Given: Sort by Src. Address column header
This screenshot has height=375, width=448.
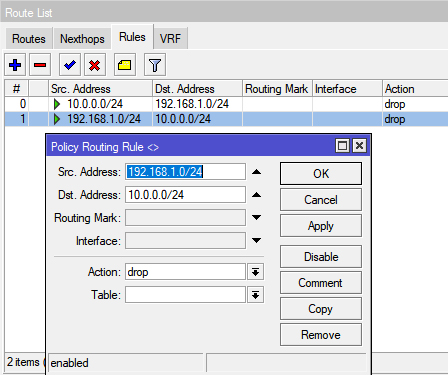Looking at the screenshot, I should [100, 89].
